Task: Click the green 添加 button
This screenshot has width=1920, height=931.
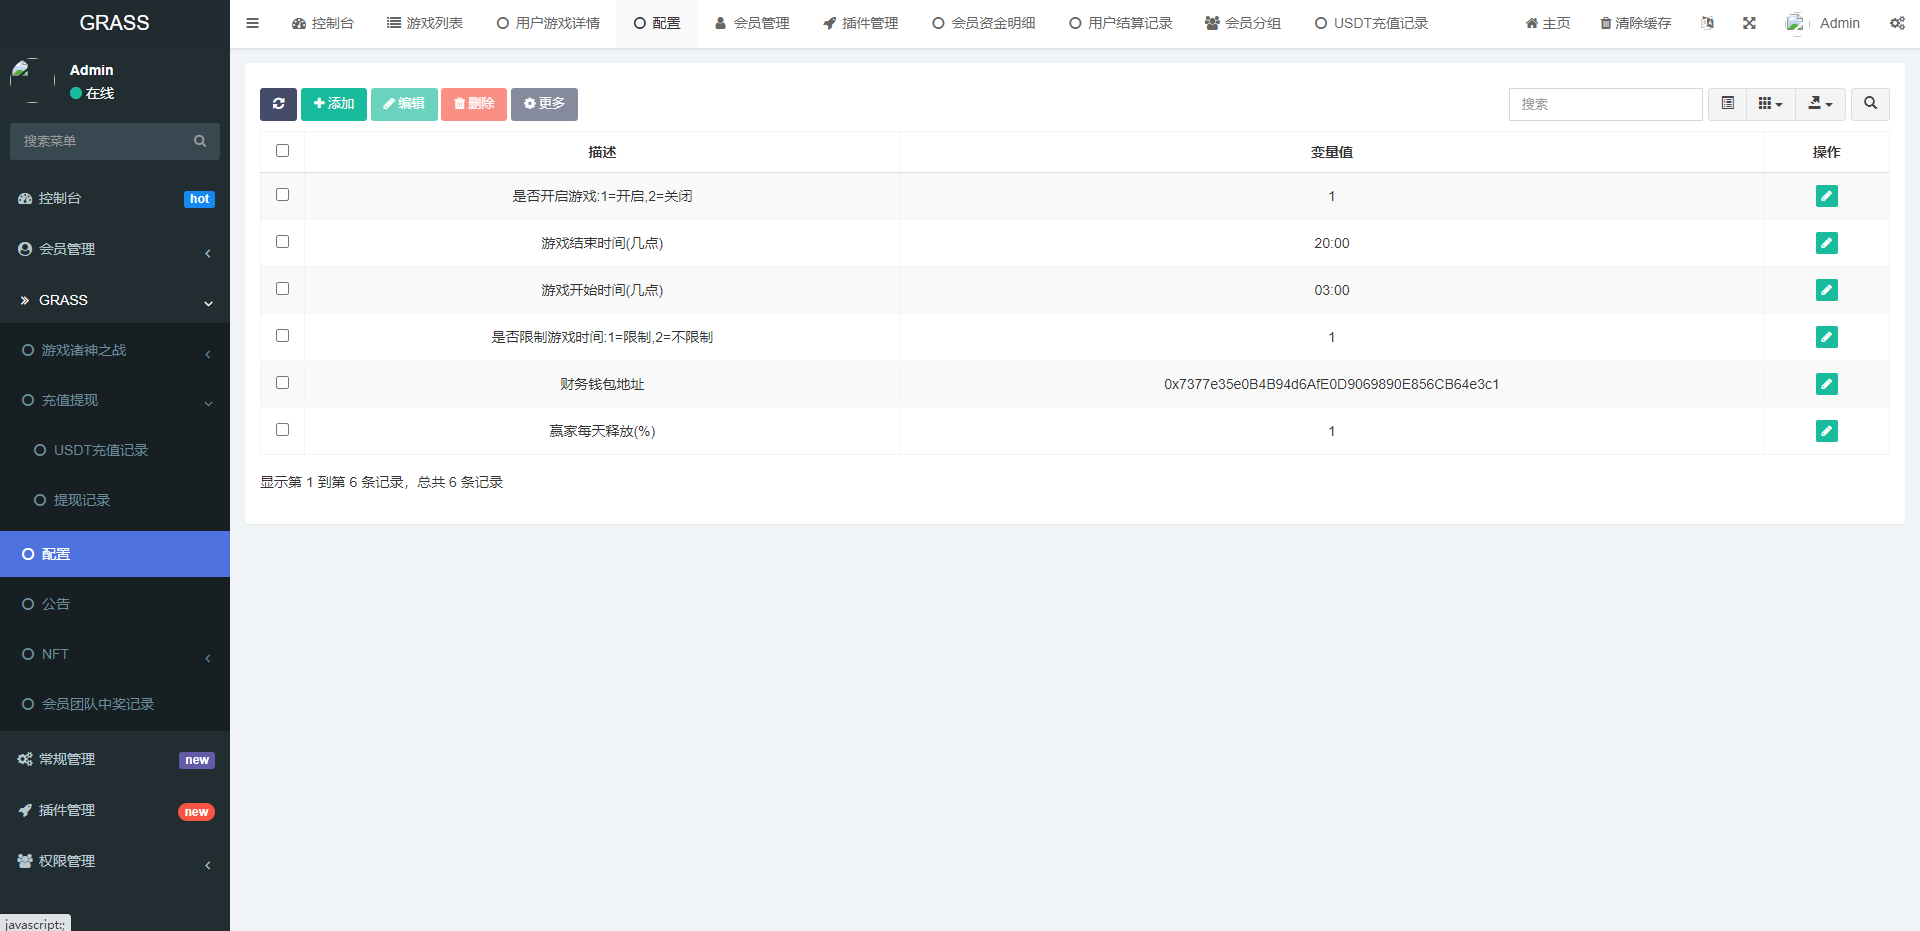Action: pos(334,104)
